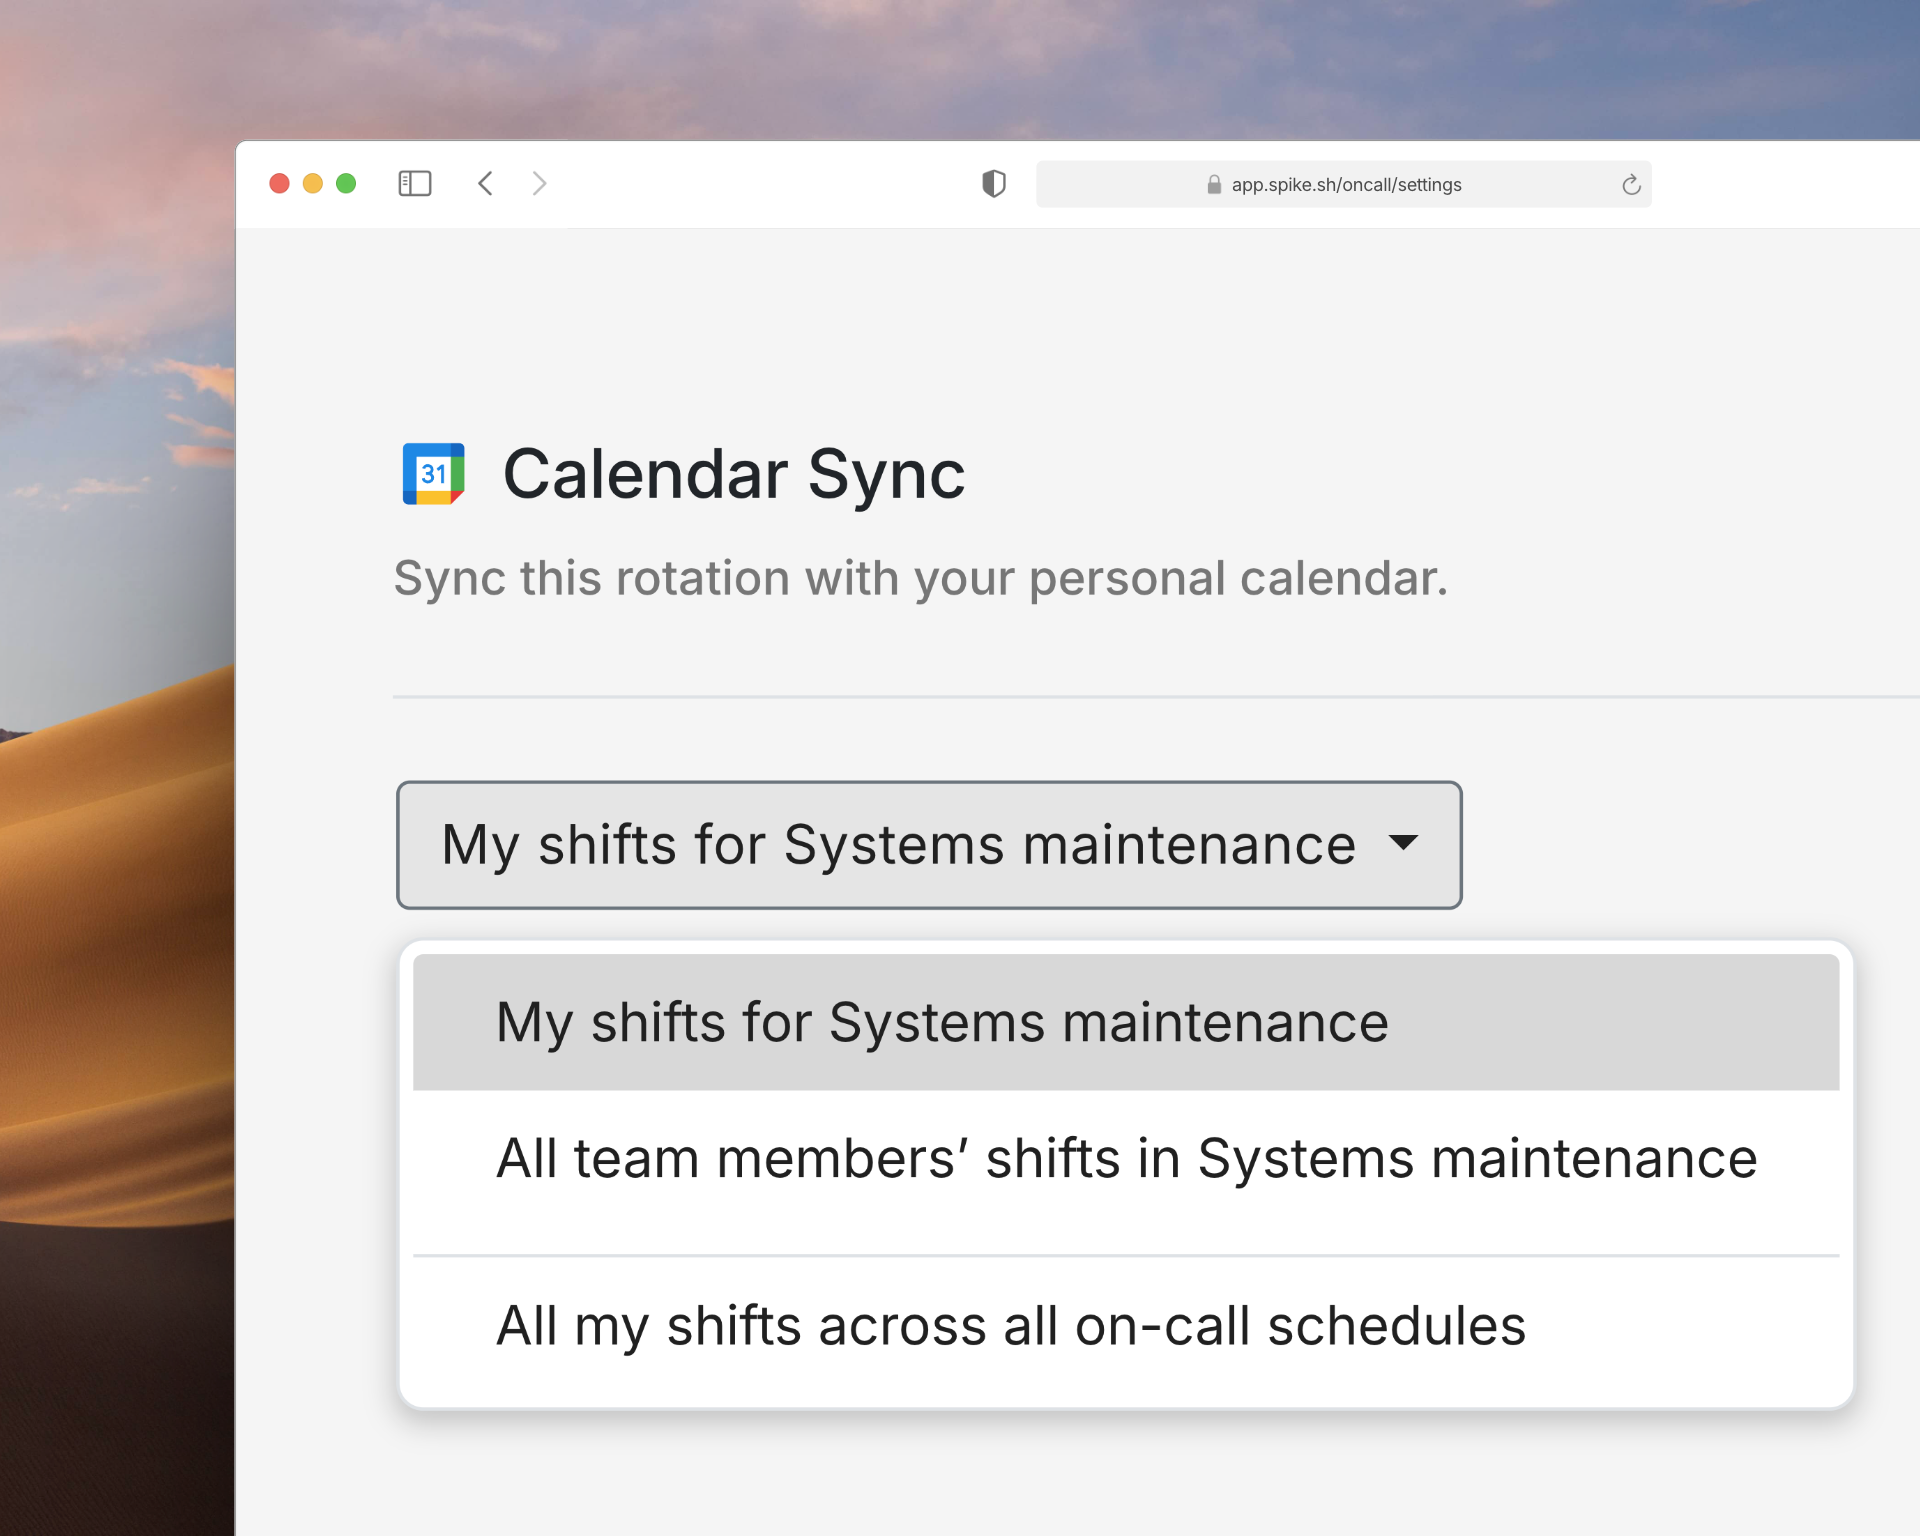Click the dropdown caret arrow
Image resolution: width=1920 pixels, height=1536 pixels.
(1403, 843)
